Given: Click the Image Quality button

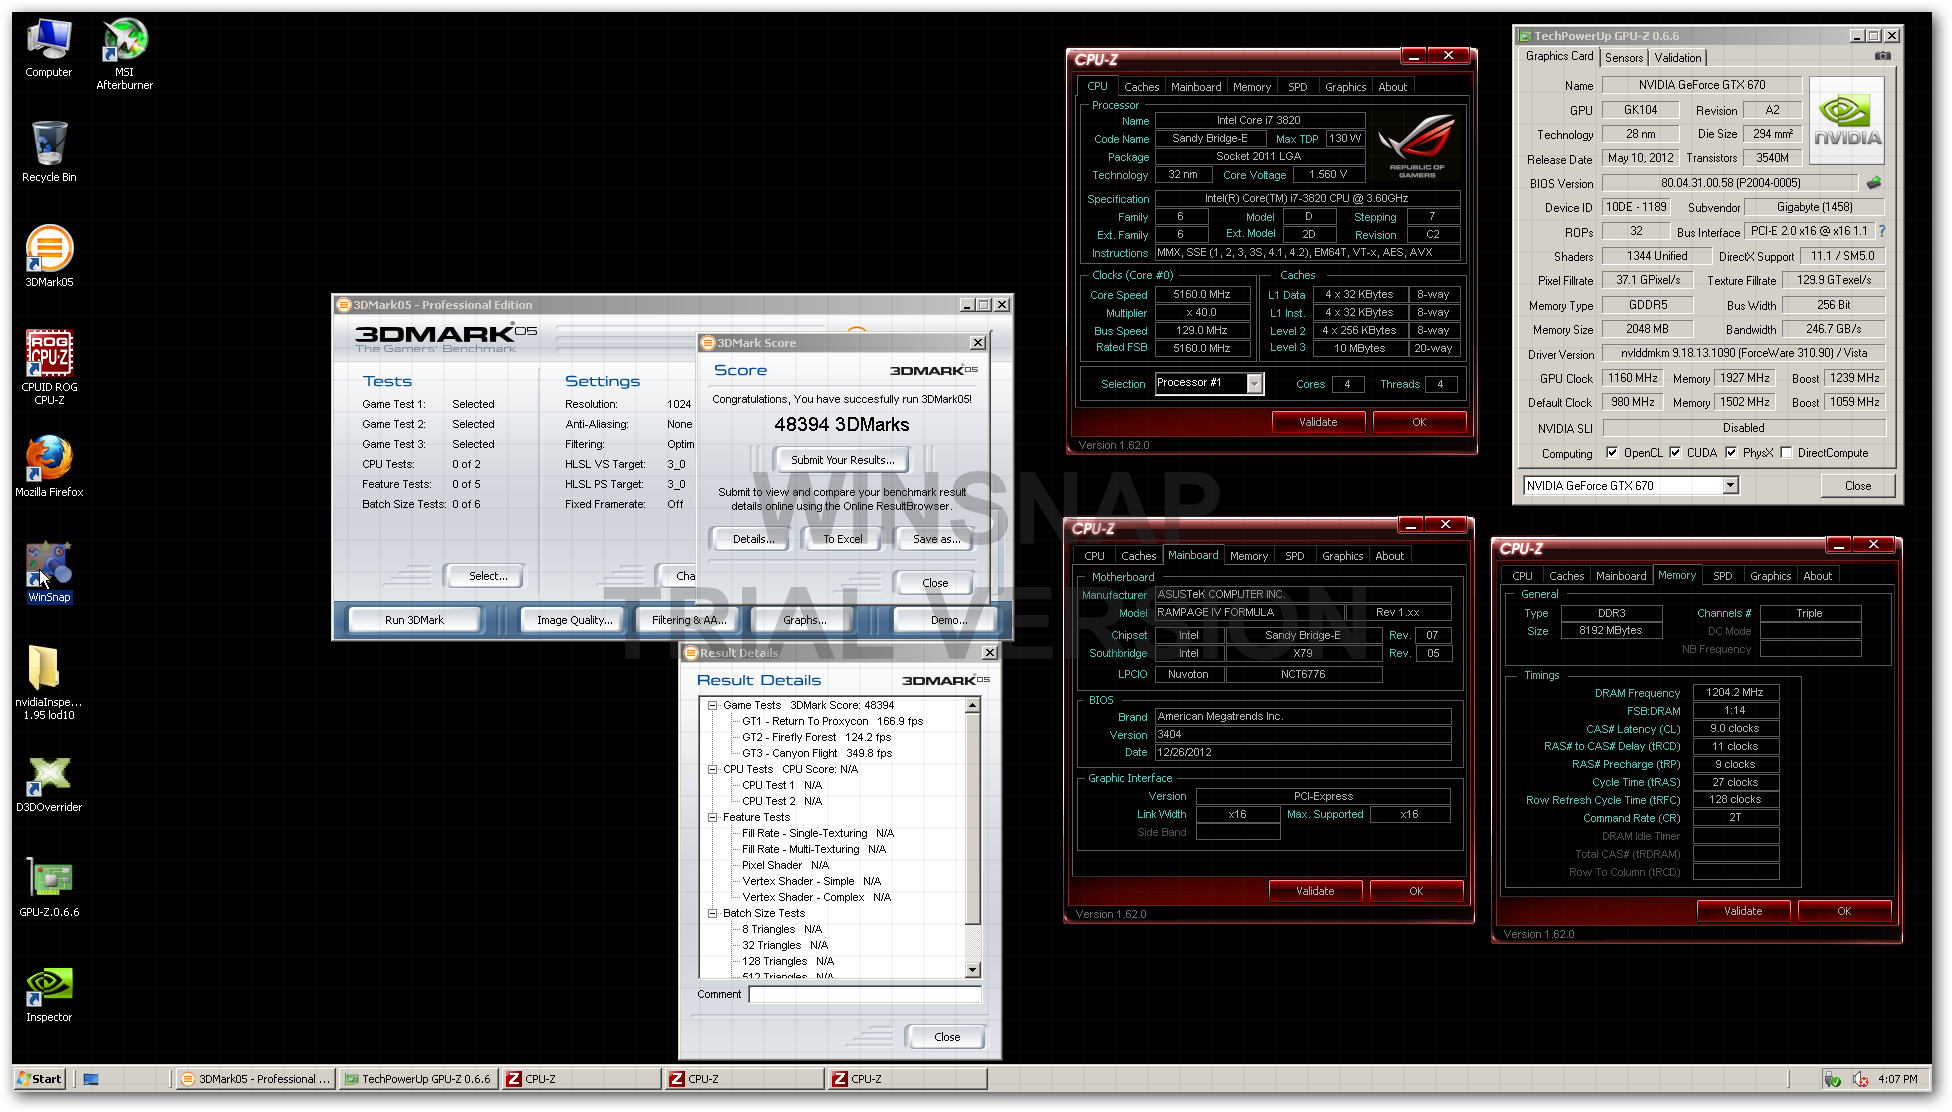Looking at the screenshot, I should [574, 620].
